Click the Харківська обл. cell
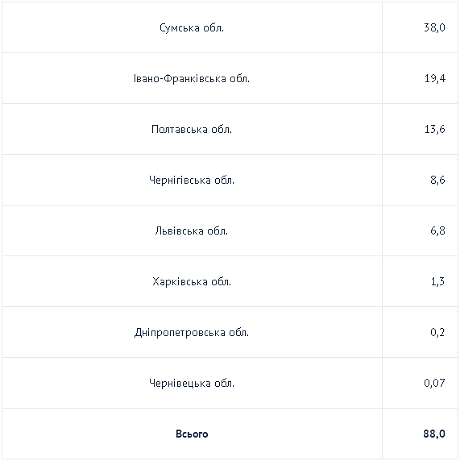The height and width of the screenshot is (461, 460). coord(192,281)
